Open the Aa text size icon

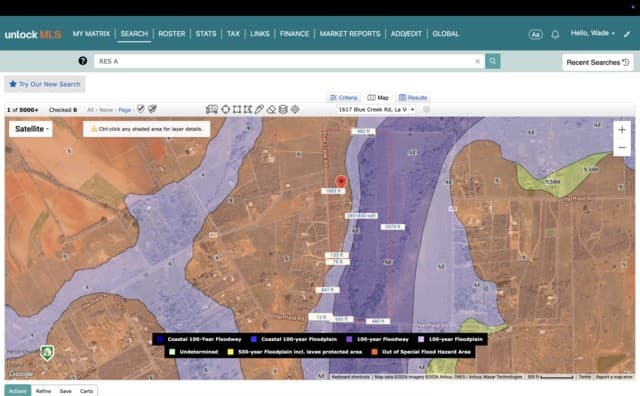coord(535,34)
